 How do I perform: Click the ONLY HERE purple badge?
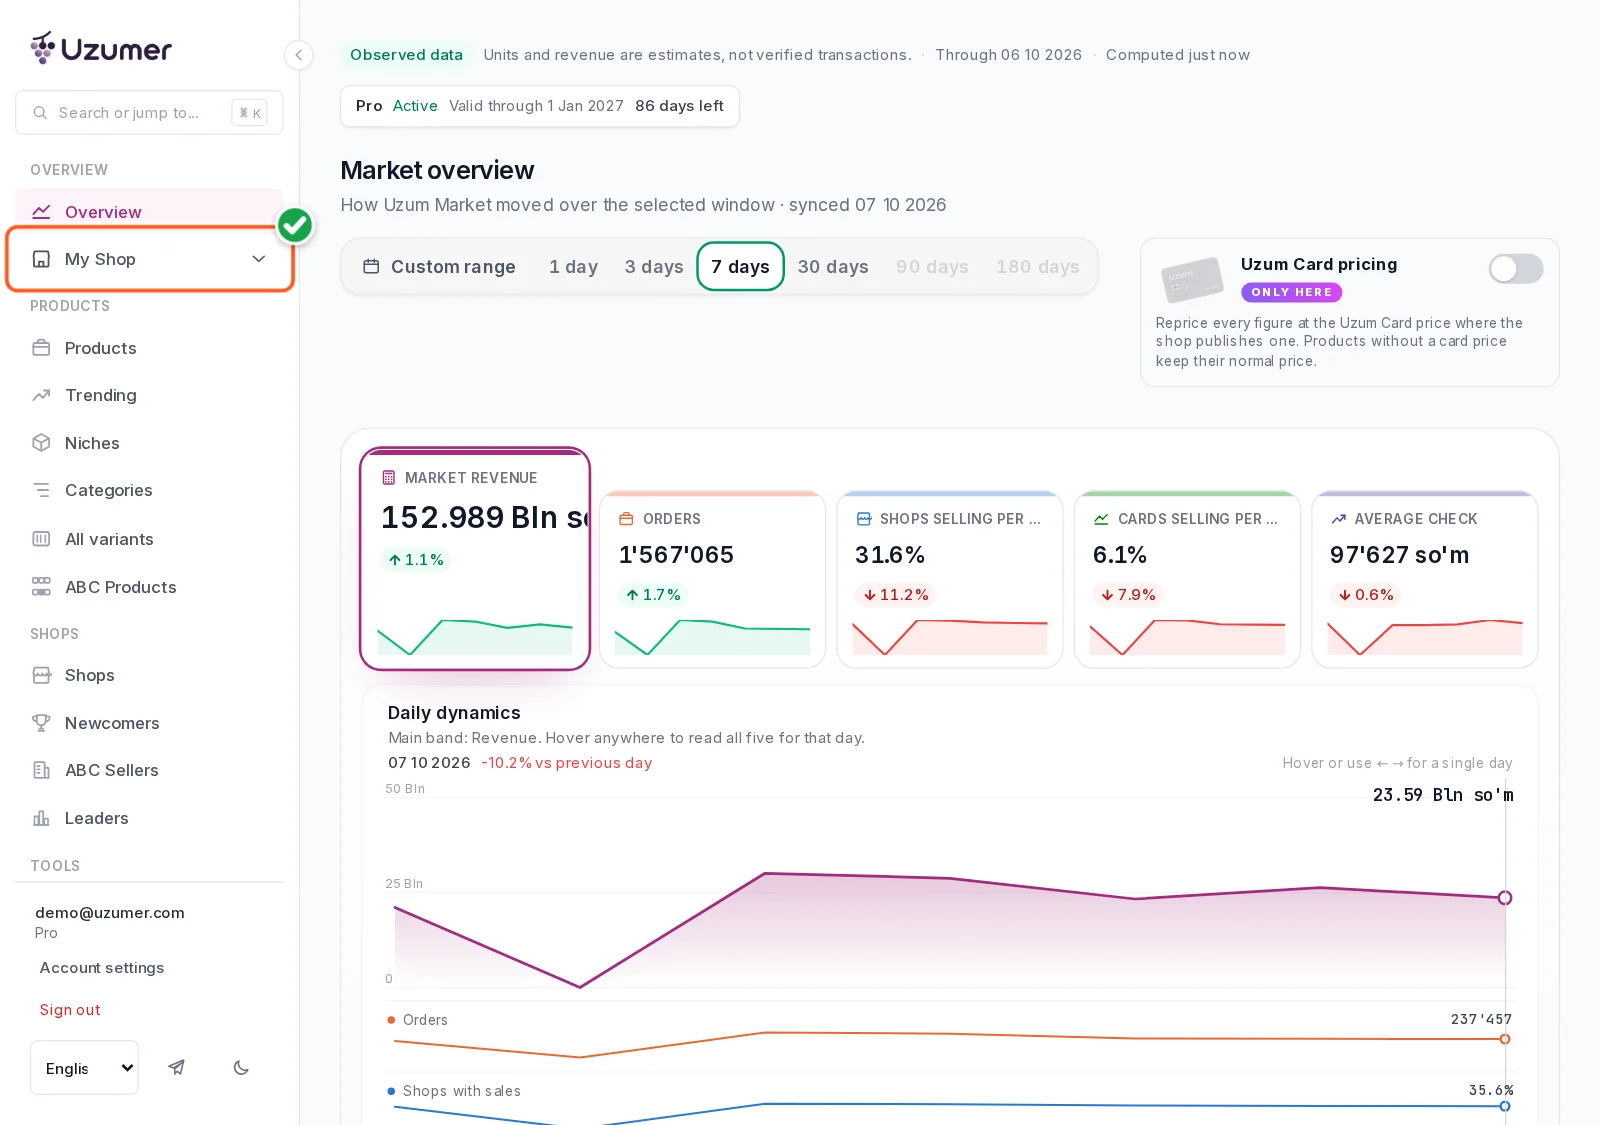tap(1291, 292)
